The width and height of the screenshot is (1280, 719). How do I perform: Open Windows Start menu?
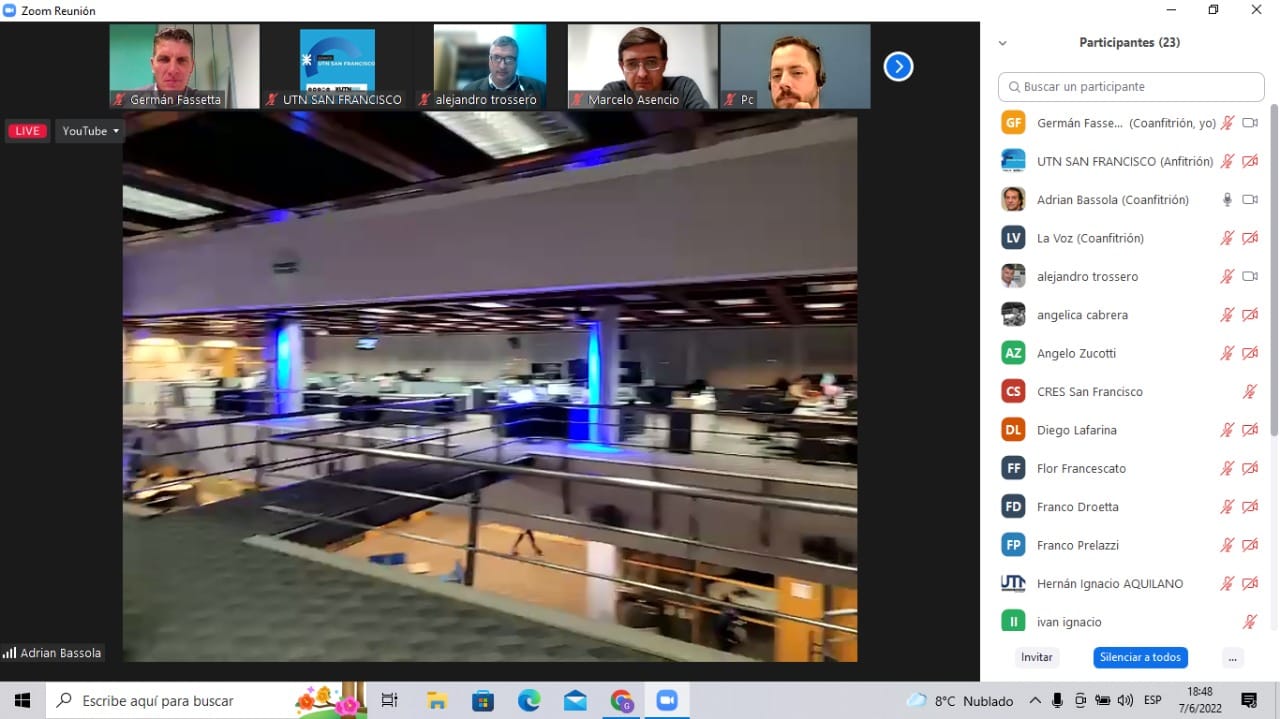point(23,700)
